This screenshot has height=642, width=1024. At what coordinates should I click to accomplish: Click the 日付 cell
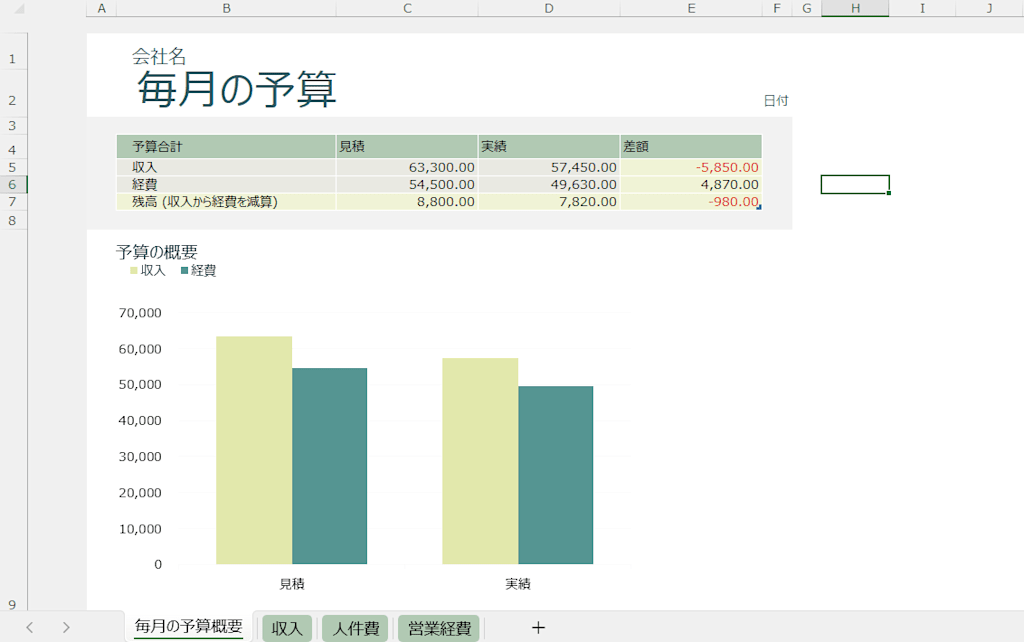click(776, 101)
